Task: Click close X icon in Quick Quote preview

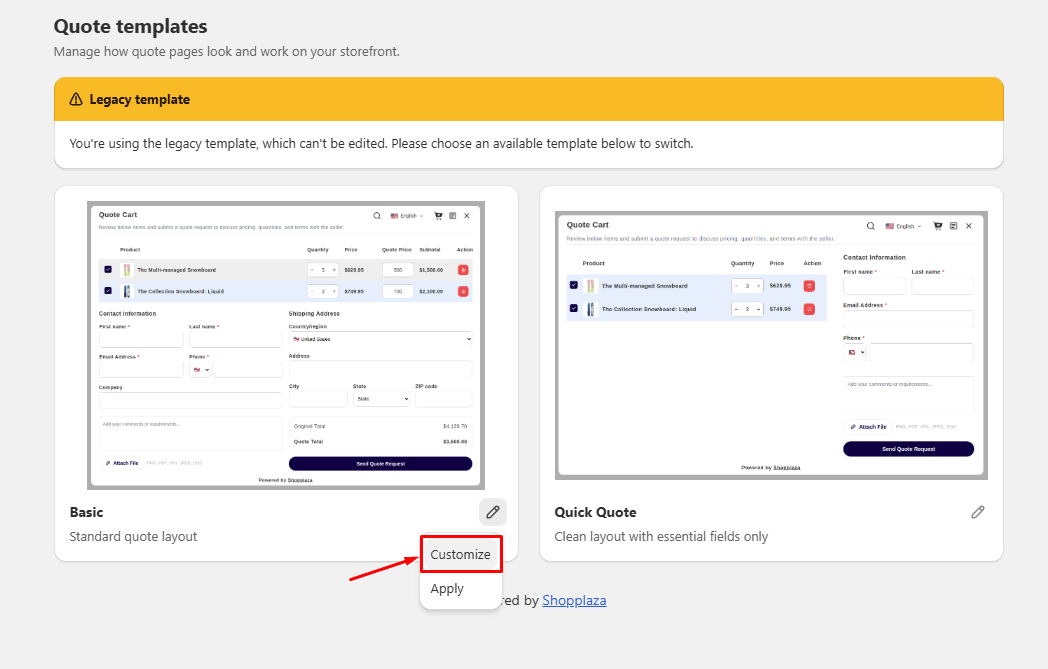Action: click(x=968, y=226)
